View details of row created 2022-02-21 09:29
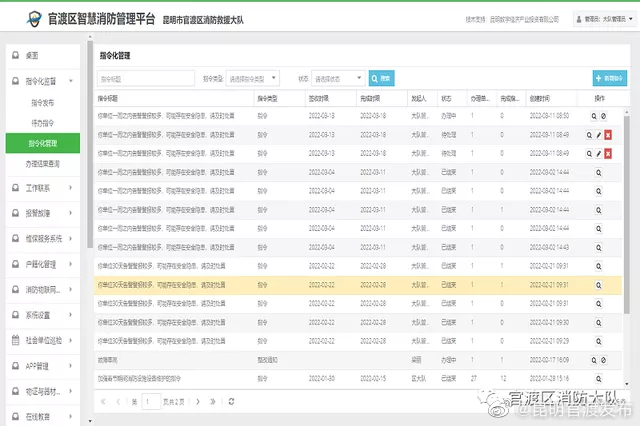This screenshot has height=426, width=640. pos(598,341)
